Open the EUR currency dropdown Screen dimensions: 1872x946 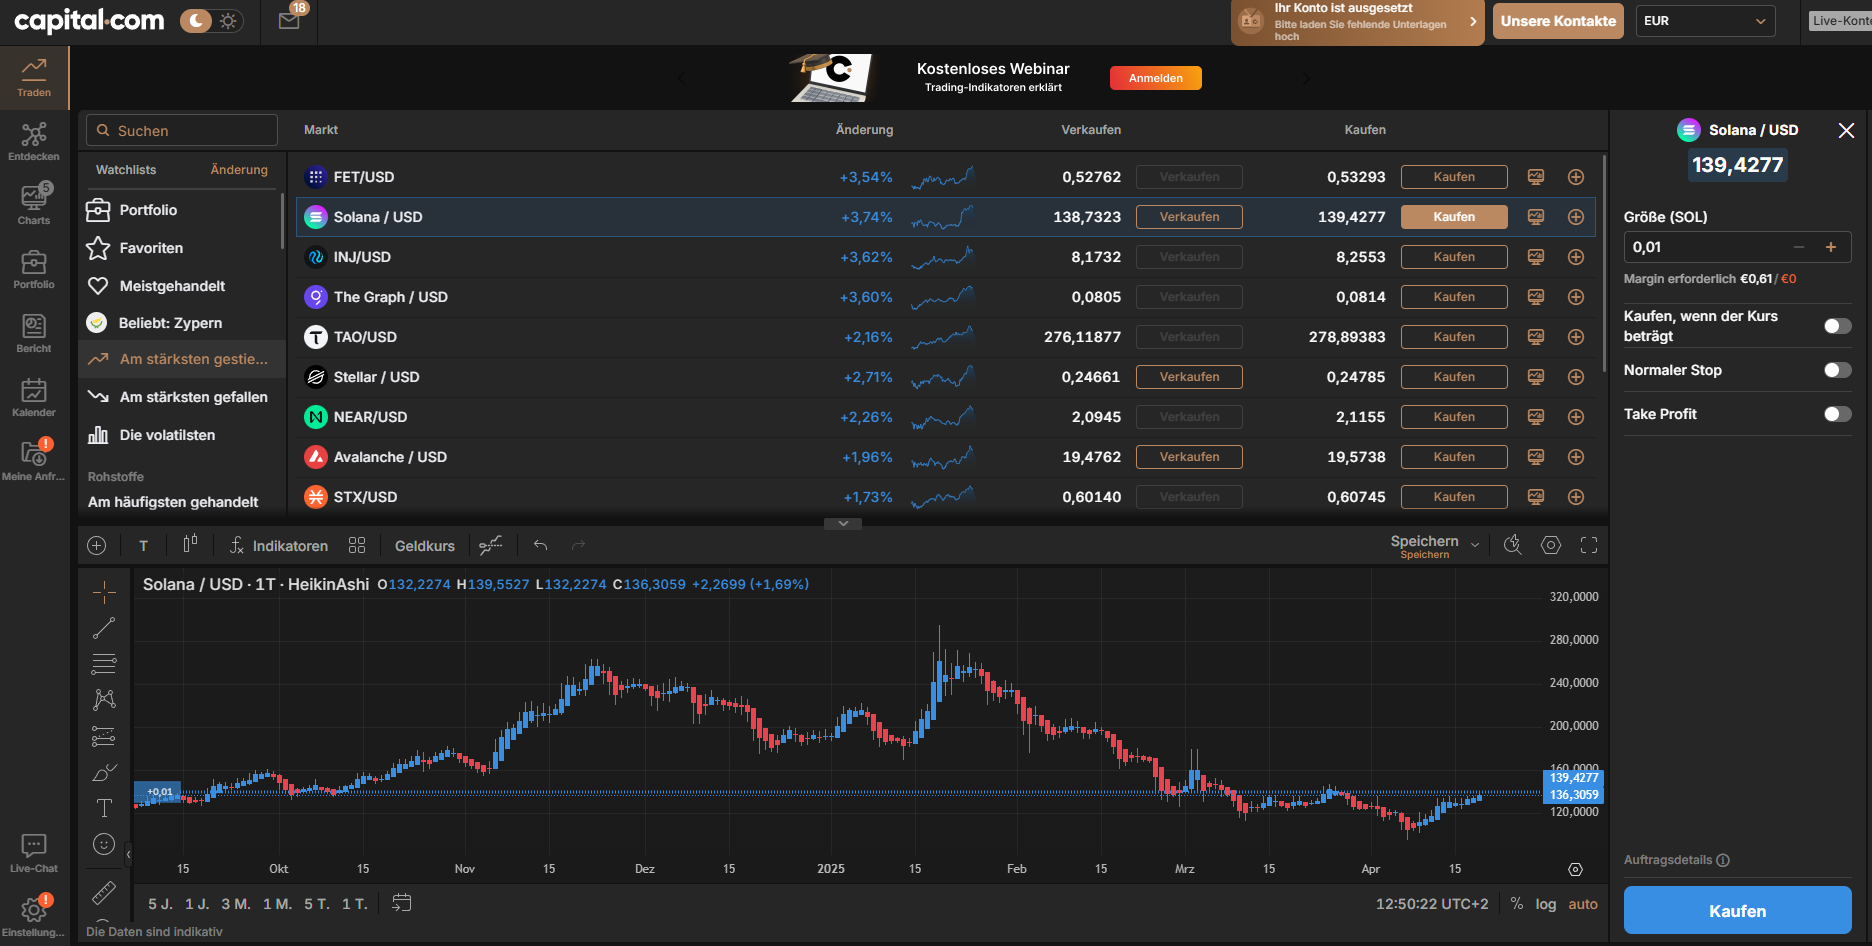point(1705,21)
